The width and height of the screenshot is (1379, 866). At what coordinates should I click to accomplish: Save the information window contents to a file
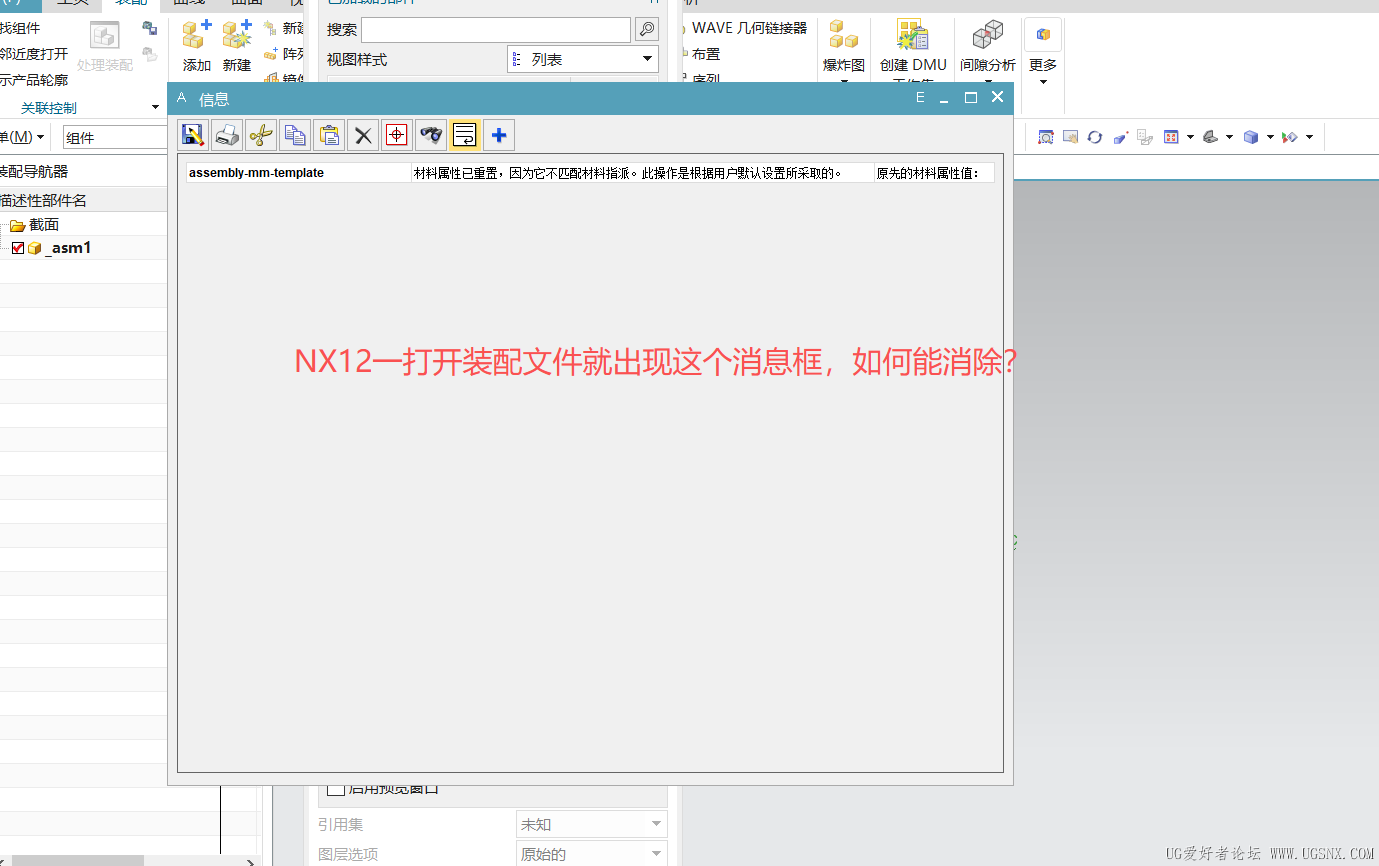pyautogui.click(x=193, y=135)
